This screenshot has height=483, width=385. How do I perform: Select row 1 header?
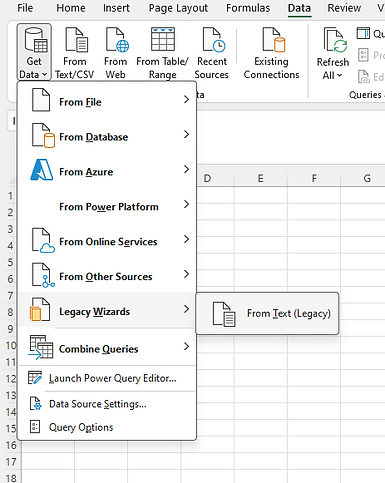(11, 195)
